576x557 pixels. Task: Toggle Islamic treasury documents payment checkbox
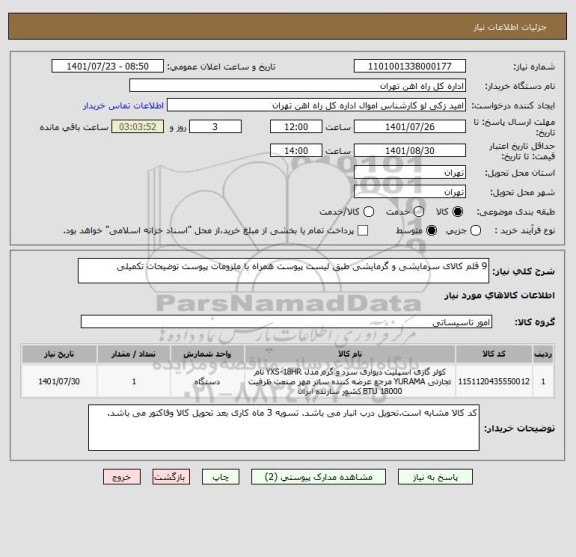point(363,231)
